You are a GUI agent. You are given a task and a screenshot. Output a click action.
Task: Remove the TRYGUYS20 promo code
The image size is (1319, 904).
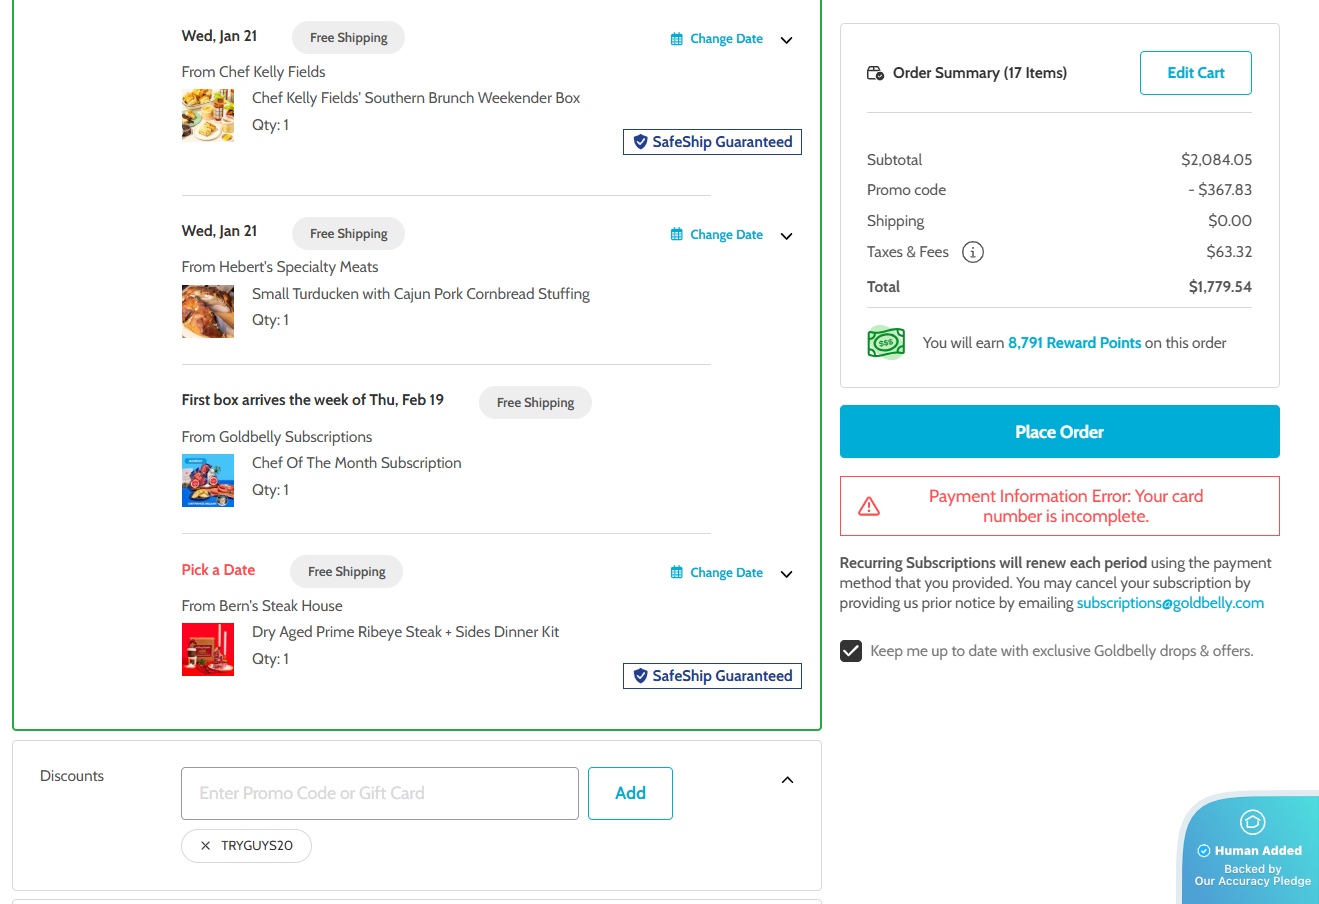point(205,846)
